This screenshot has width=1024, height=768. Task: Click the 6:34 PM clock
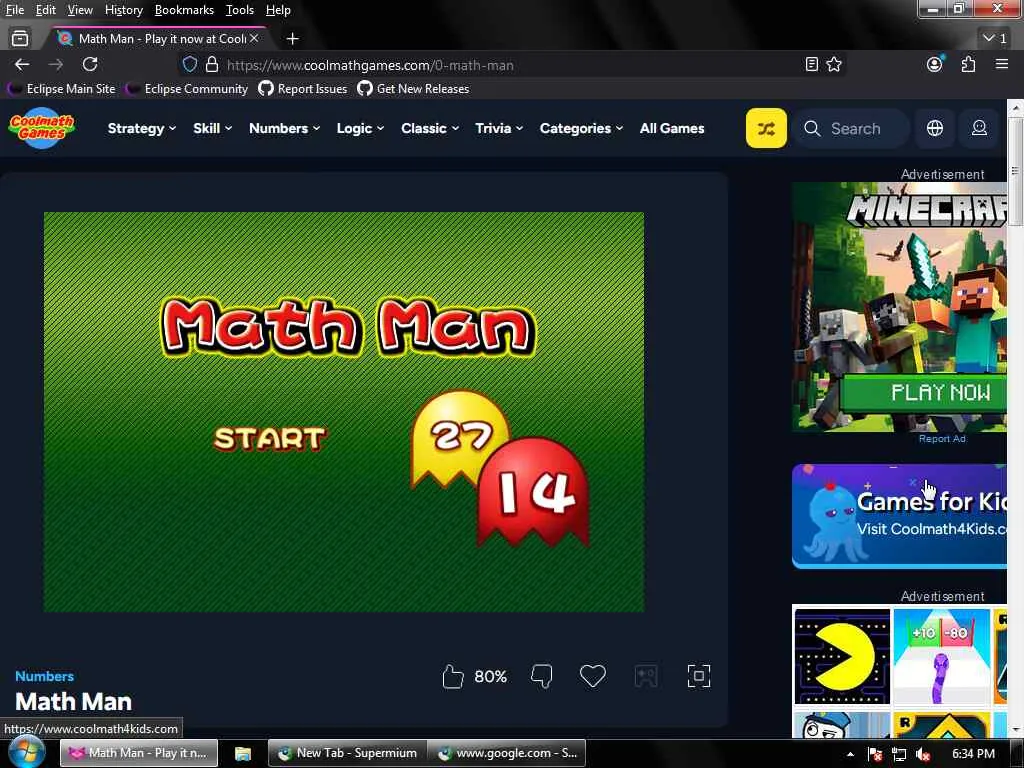coord(973,754)
